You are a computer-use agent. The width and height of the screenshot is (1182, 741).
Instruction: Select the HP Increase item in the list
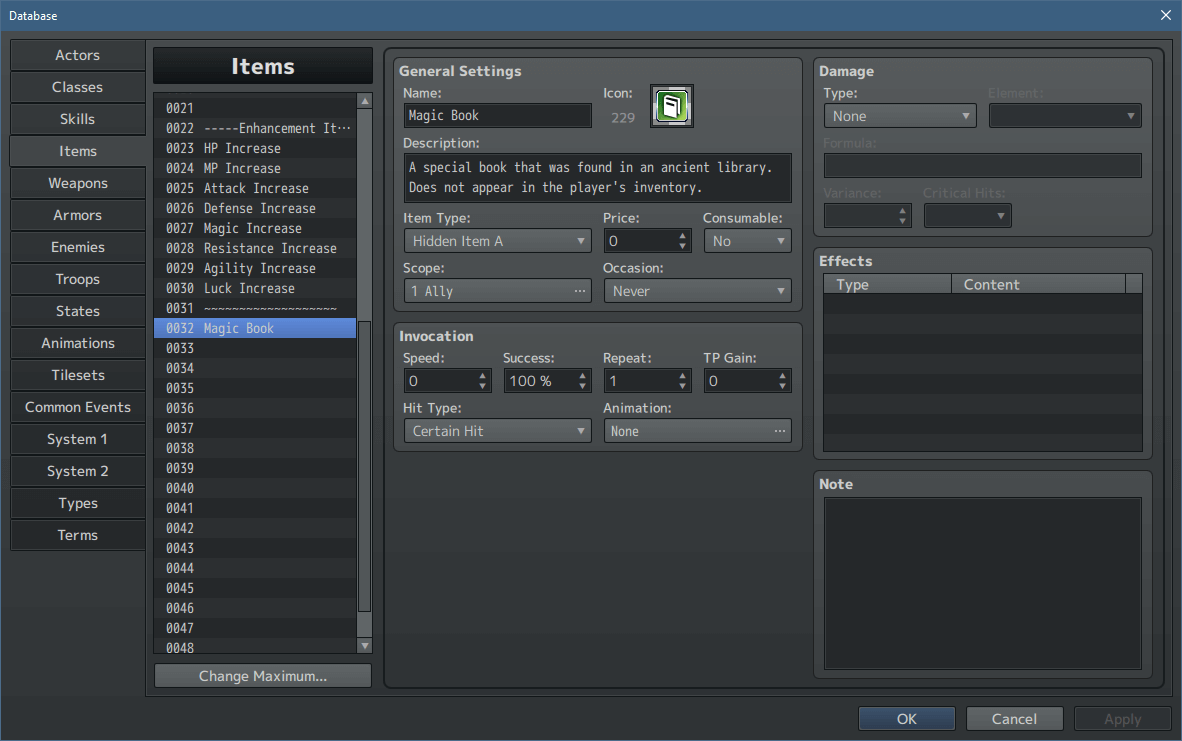[x=250, y=148]
